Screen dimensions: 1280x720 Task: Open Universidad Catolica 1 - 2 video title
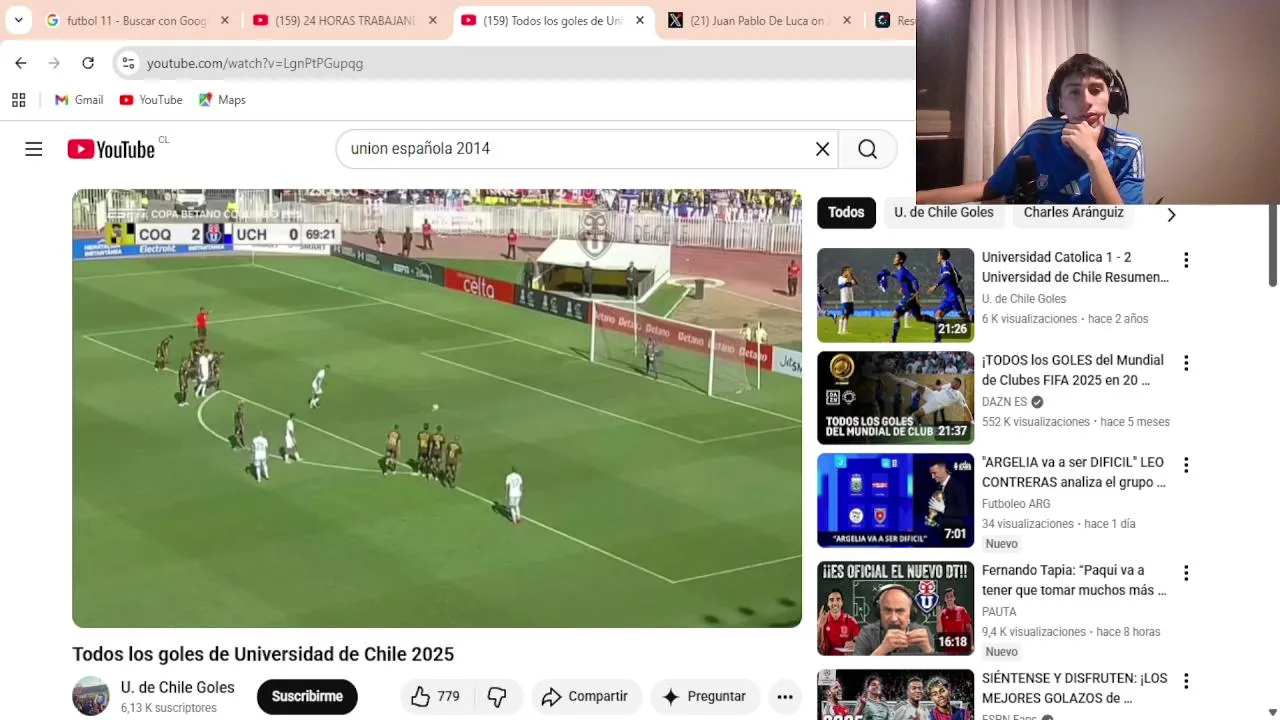click(x=1075, y=267)
